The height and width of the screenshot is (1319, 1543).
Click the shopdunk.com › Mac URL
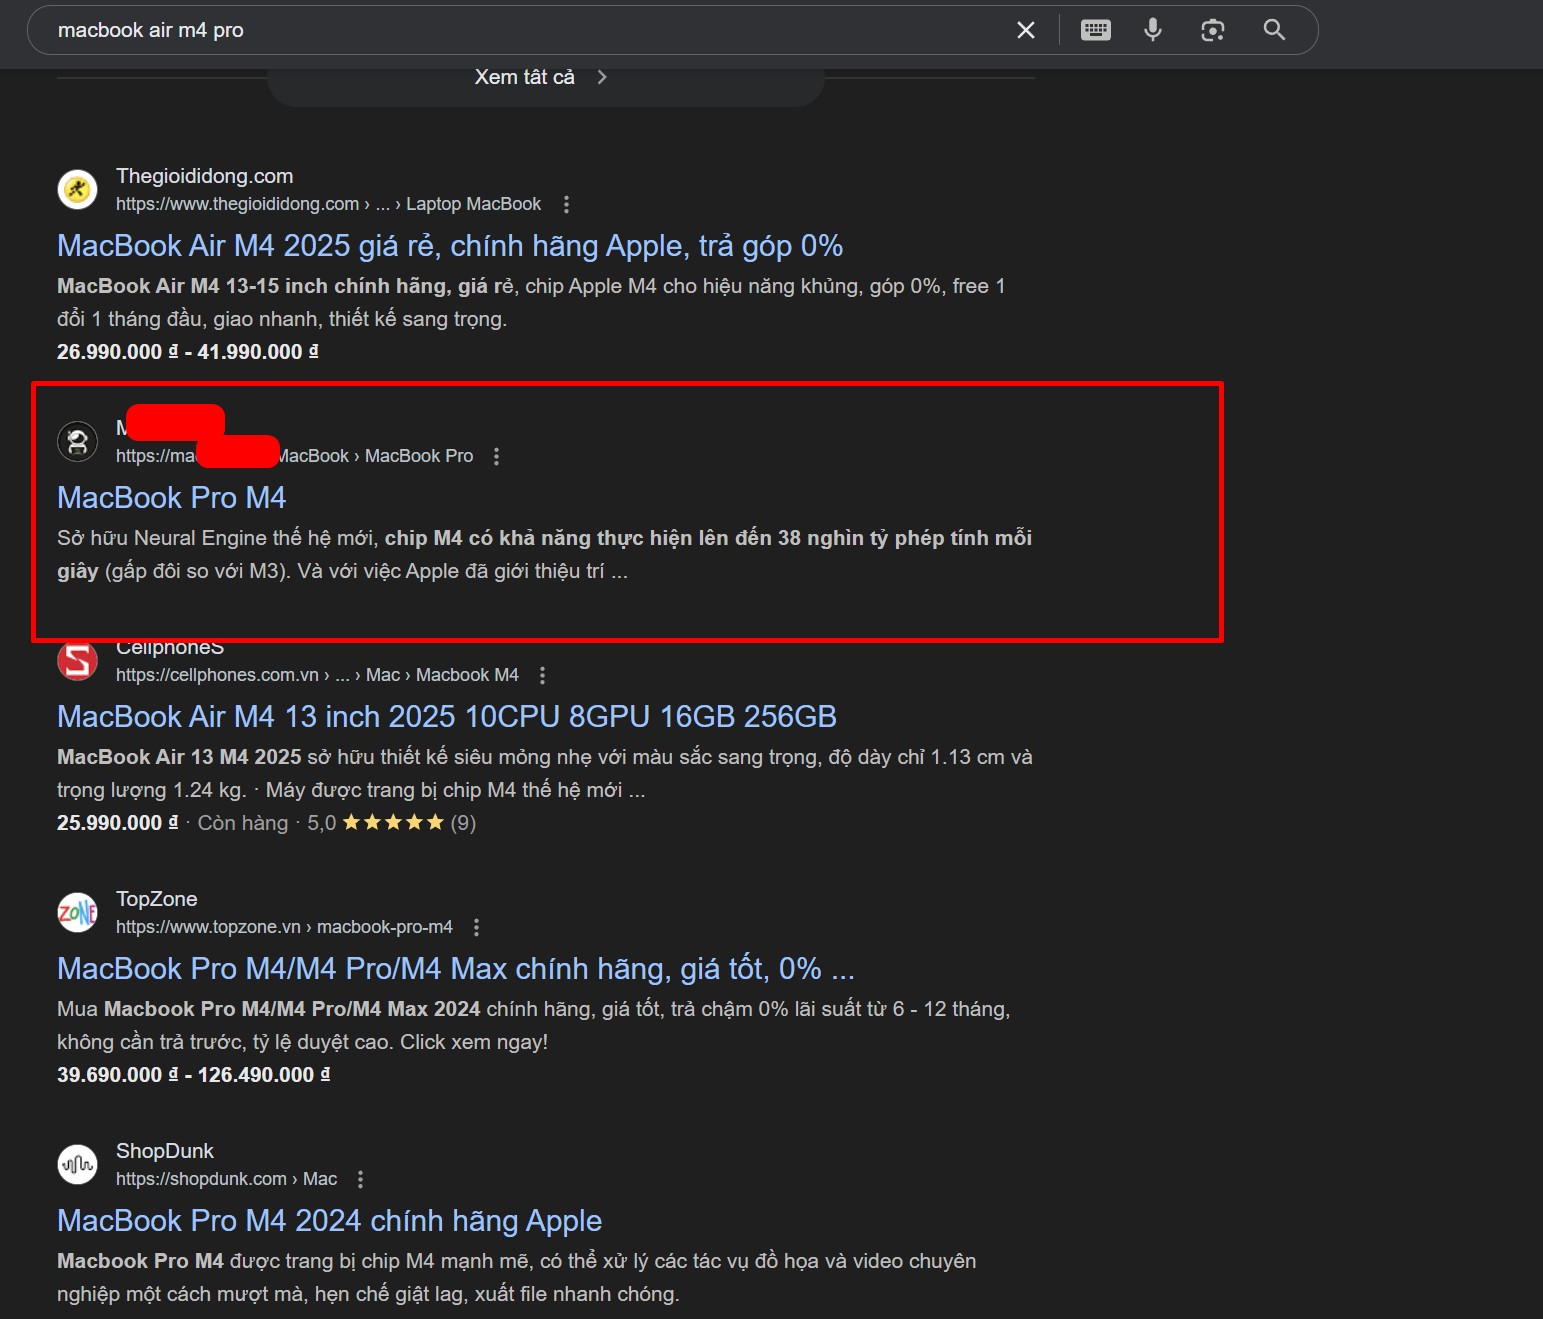(x=226, y=1179)
